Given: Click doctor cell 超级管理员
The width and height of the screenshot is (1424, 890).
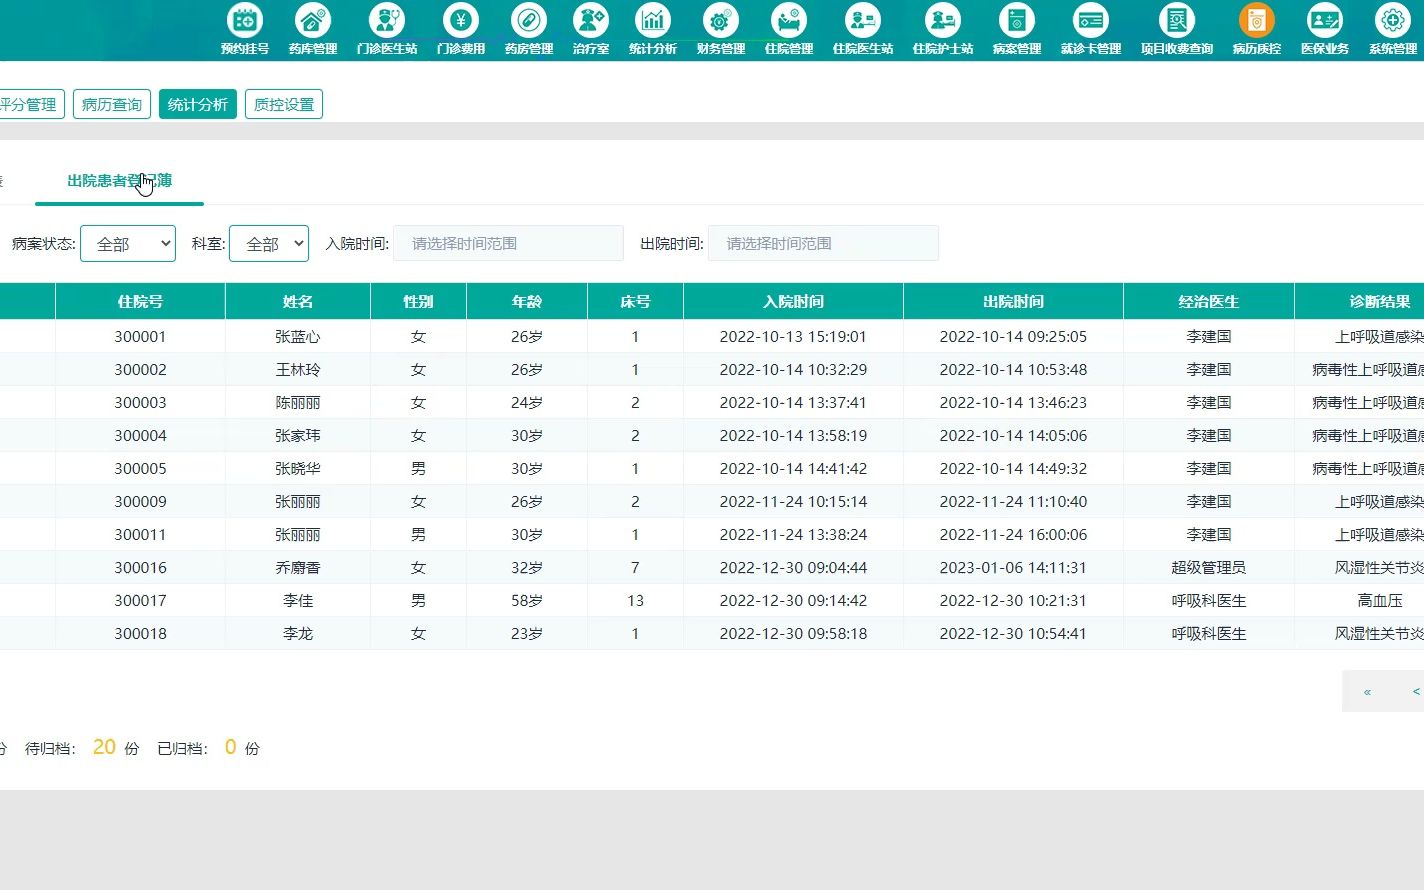Looking at the screenshot, I should (x=1209, y=568).
